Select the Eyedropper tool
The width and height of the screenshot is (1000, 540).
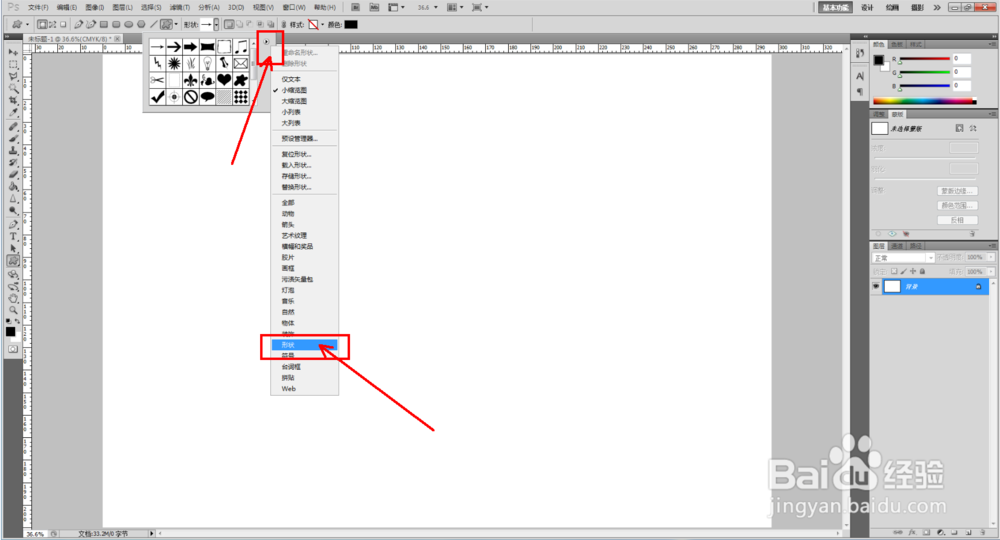(13, 113)
